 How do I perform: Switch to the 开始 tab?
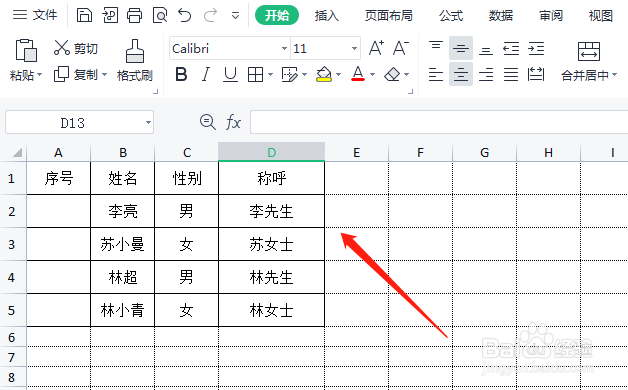277,15
